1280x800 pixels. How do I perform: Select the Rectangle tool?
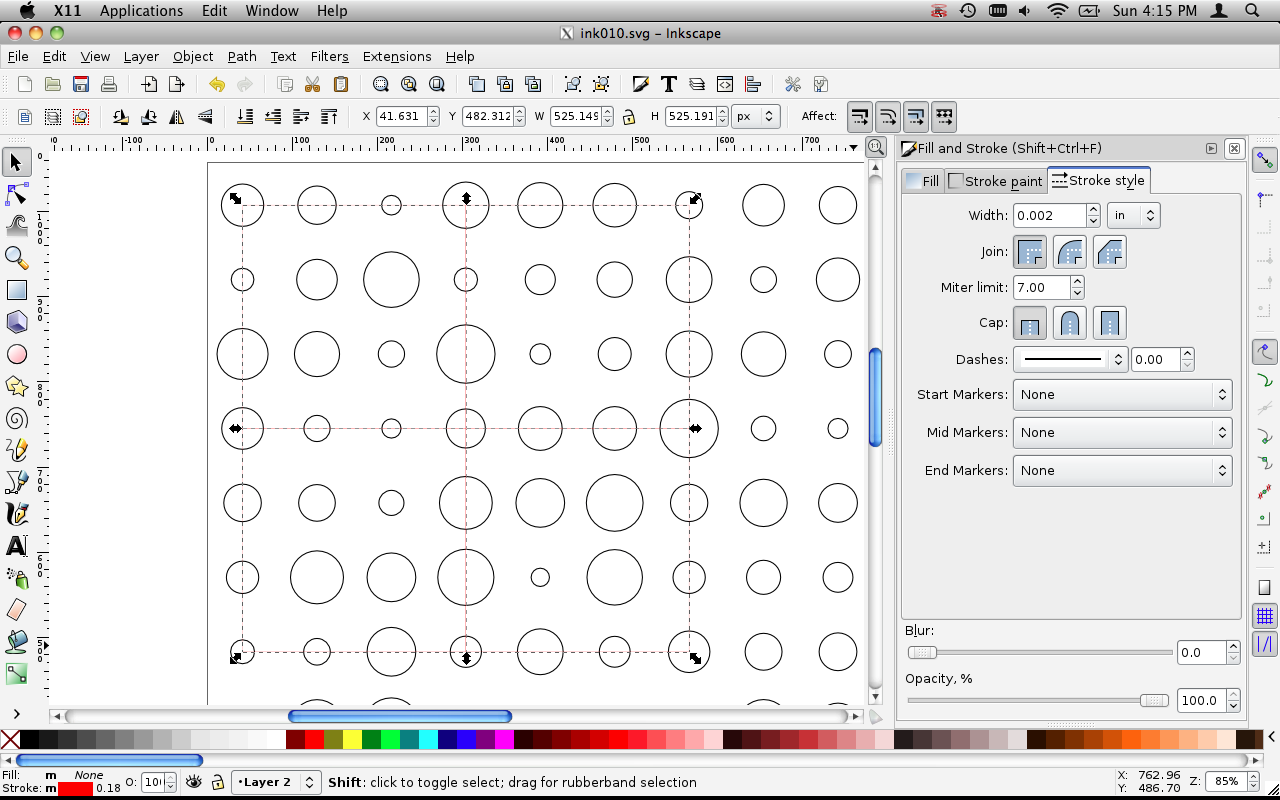(x=17, y=290)
